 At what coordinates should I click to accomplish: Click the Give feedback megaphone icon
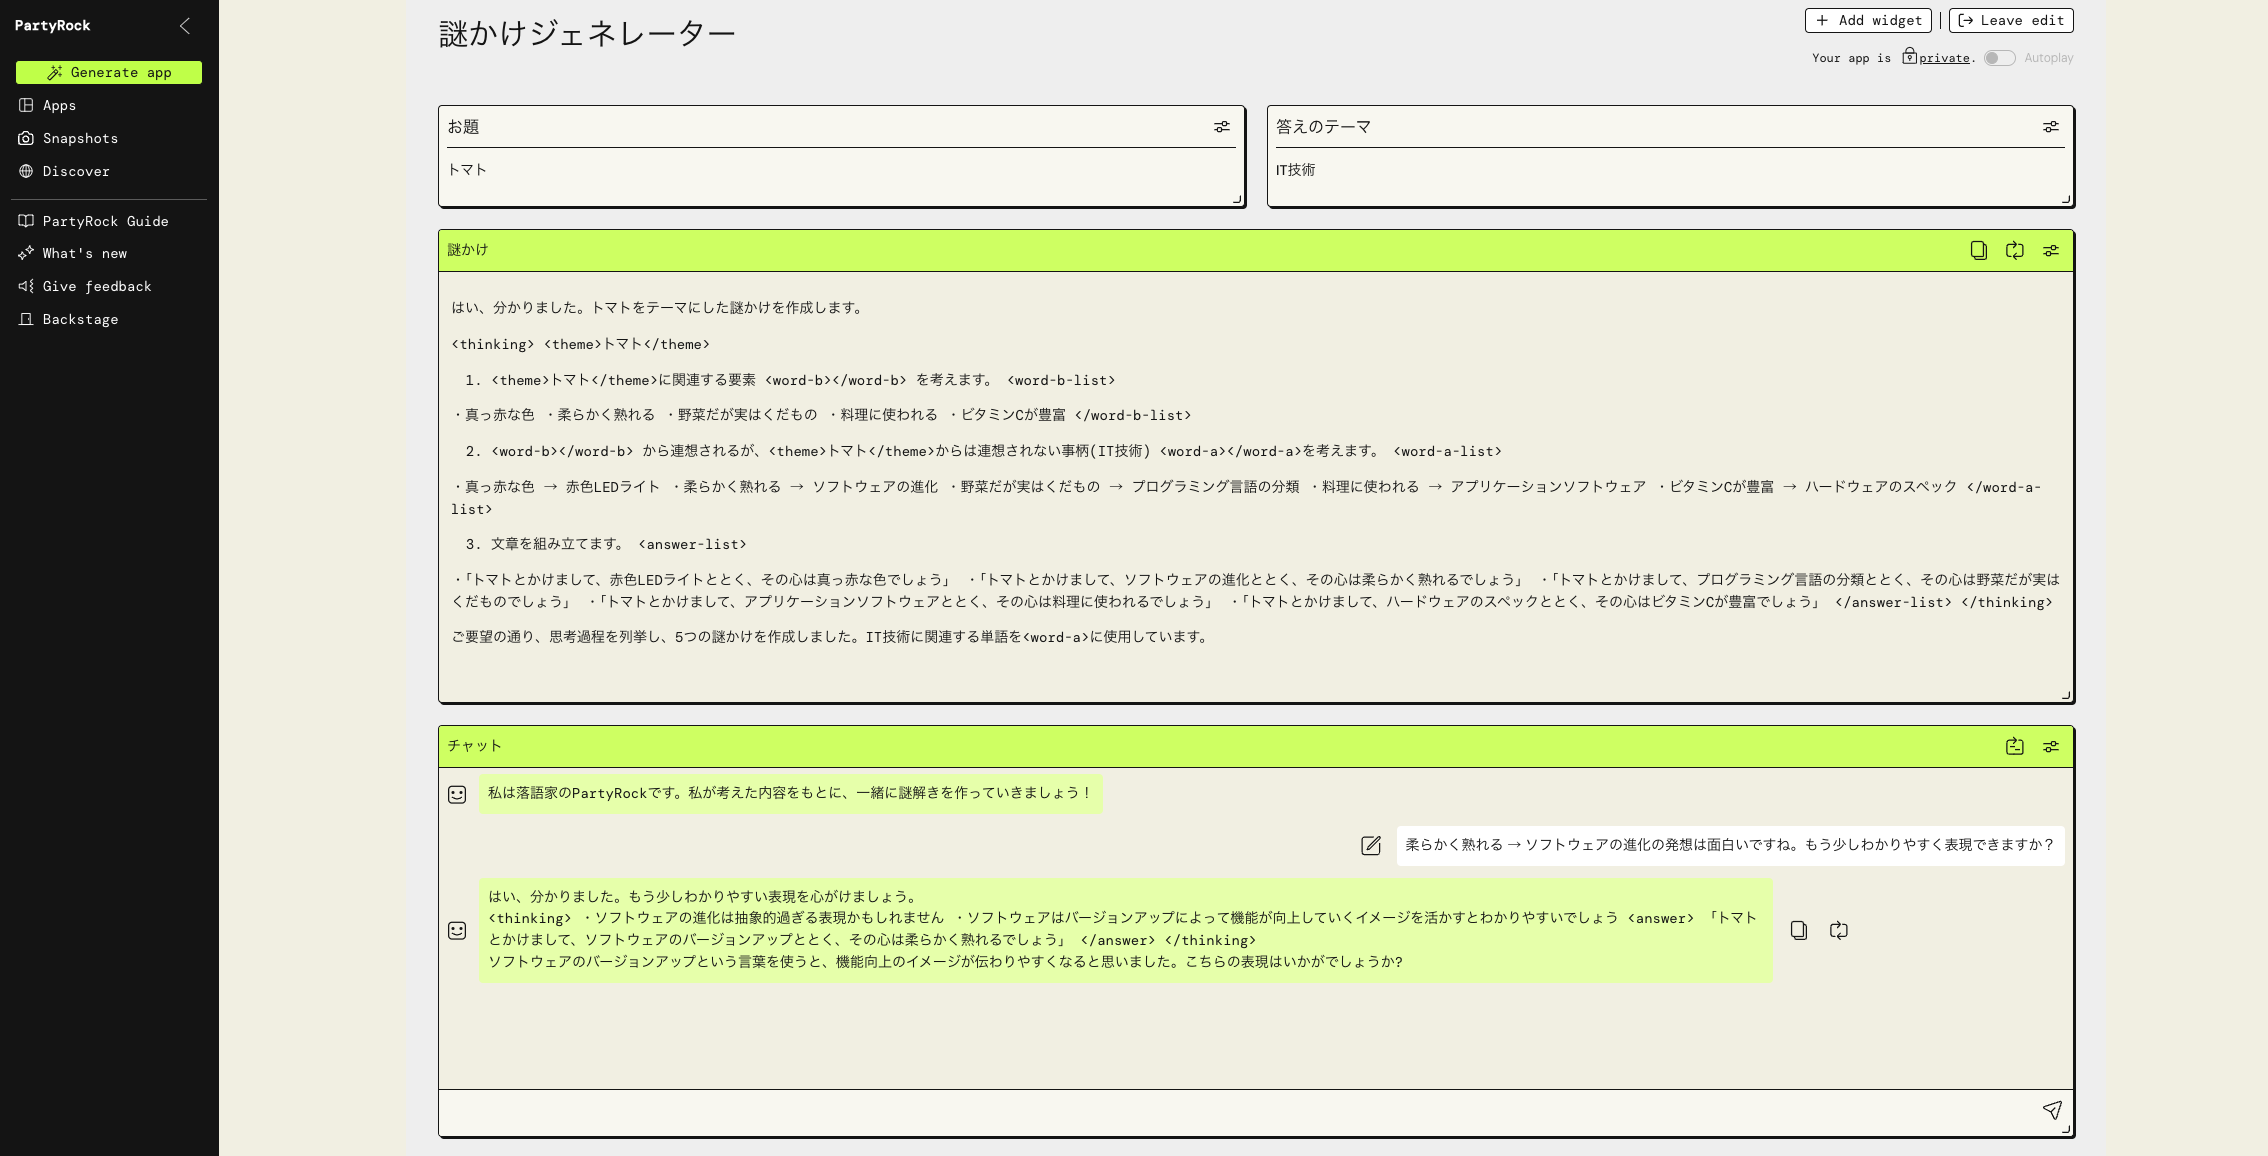pyautogui.click(x=26, y=286)
